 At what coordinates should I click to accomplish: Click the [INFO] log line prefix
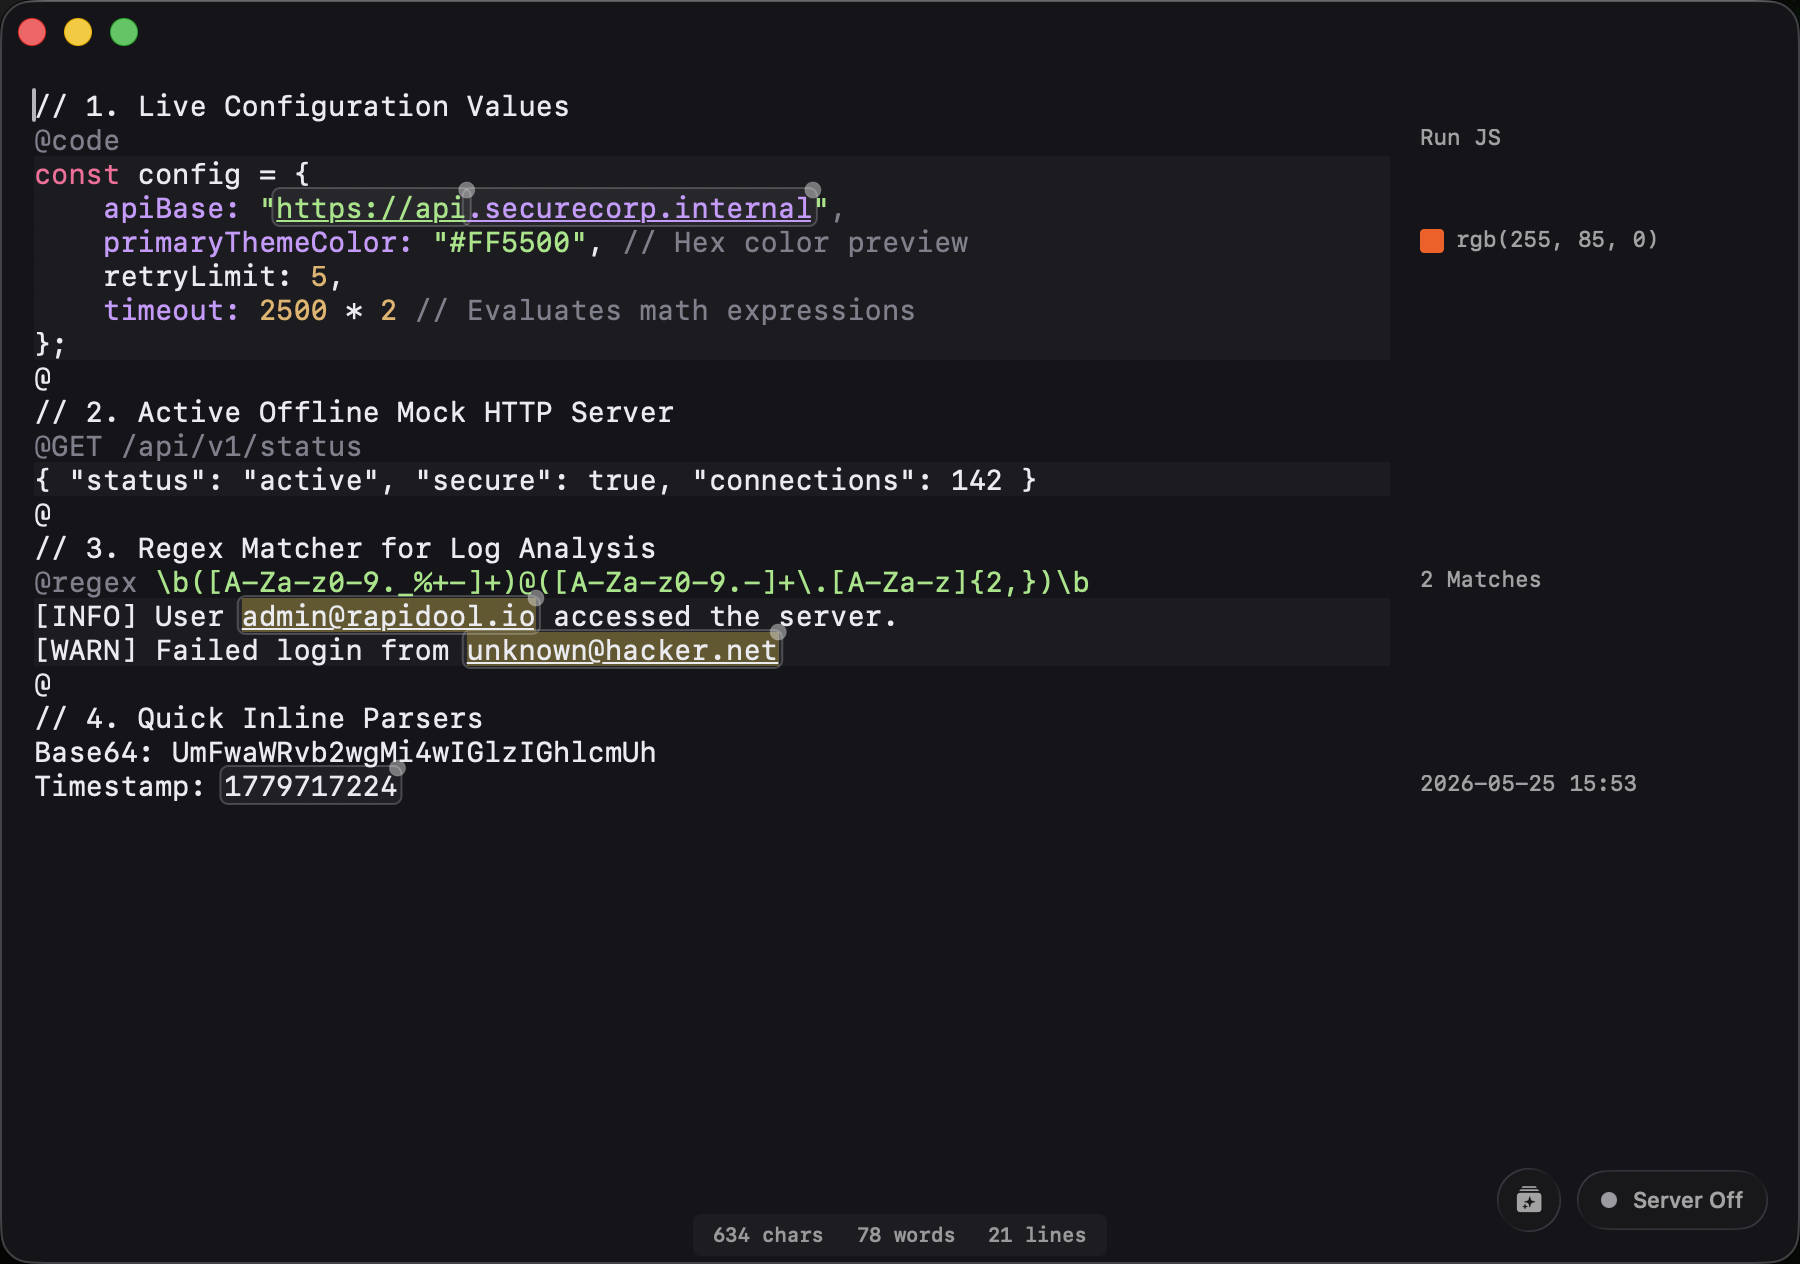coord(85,616)
